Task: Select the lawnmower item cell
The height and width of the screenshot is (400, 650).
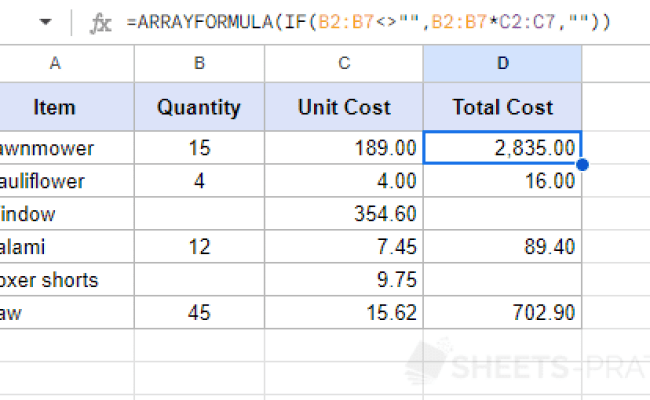Action: tap(67, 148)
